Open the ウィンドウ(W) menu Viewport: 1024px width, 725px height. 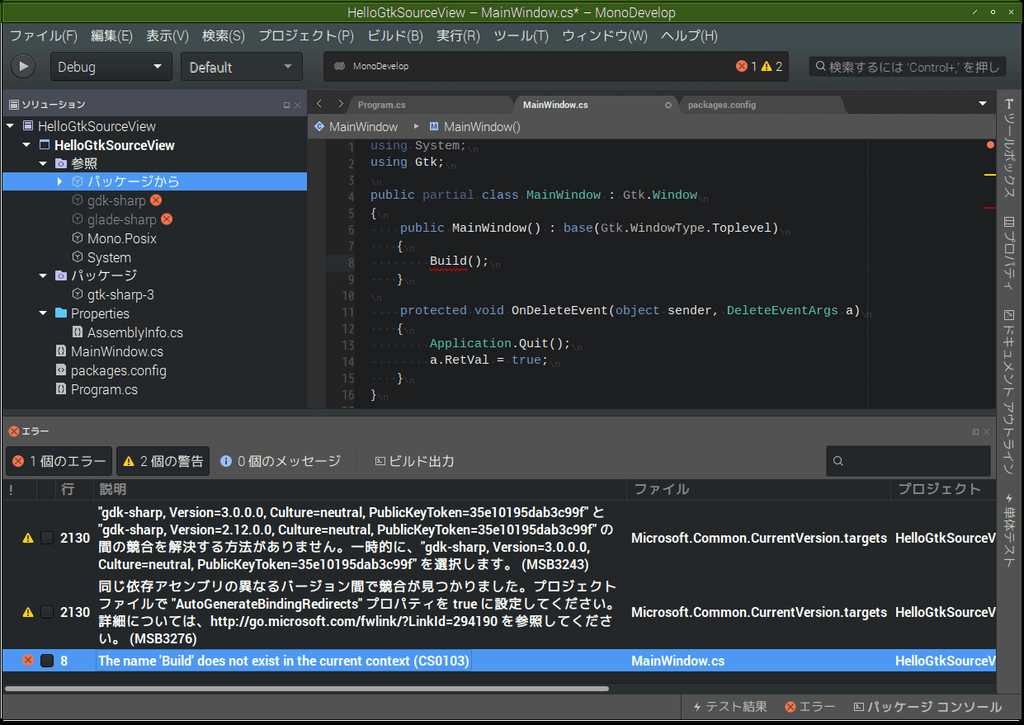click(x=605, y=35)
